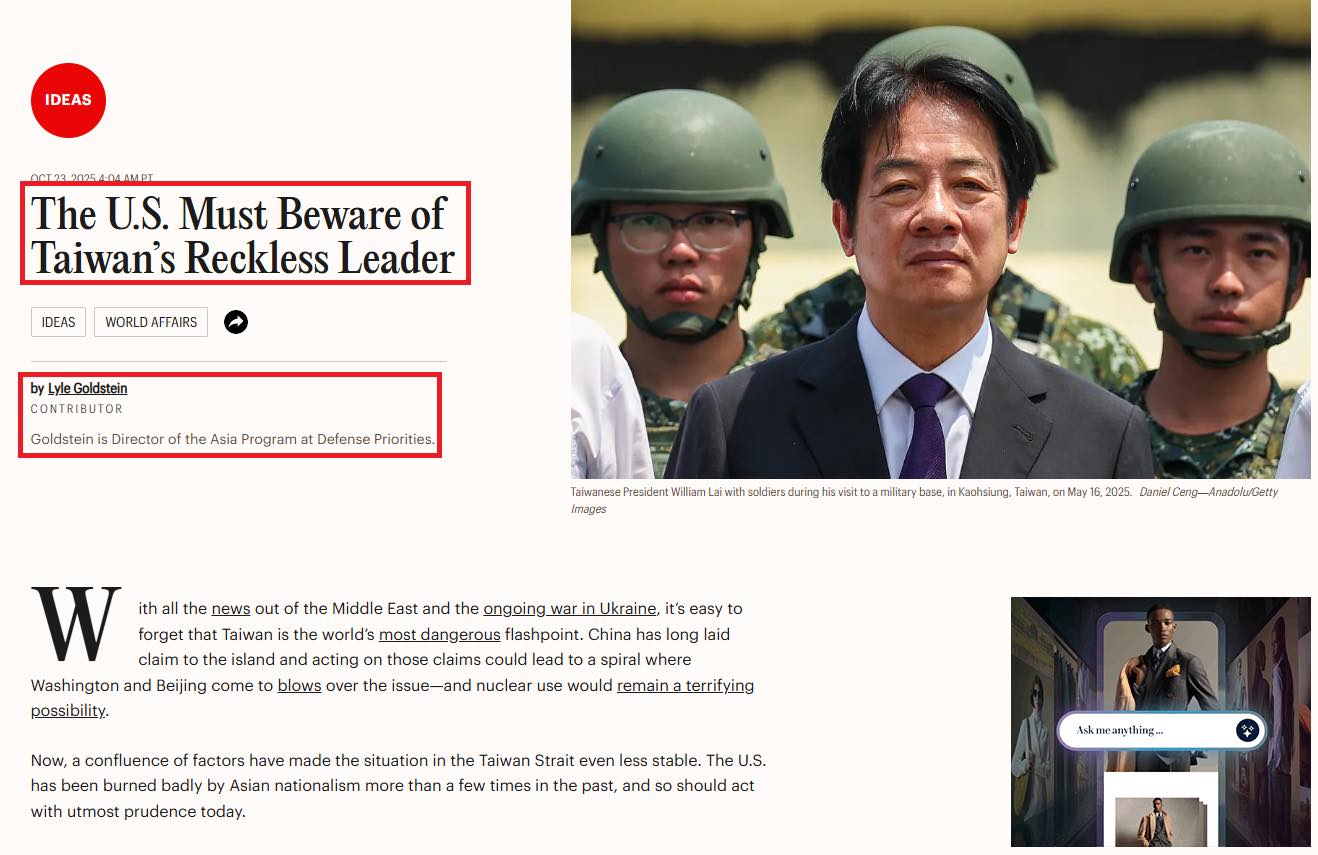
Task: Click the Goldstein Defense Priorities bio line
Action: point(233,439)
